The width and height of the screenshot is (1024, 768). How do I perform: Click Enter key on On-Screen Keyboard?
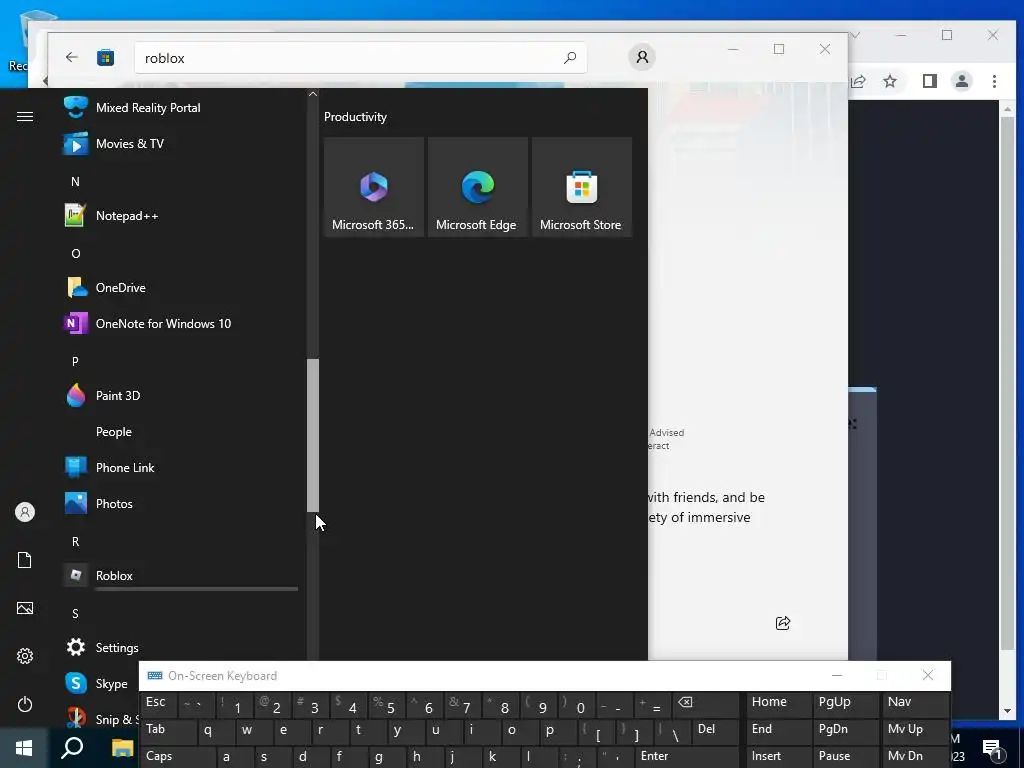pyautogui.click(x=686, y=758)
